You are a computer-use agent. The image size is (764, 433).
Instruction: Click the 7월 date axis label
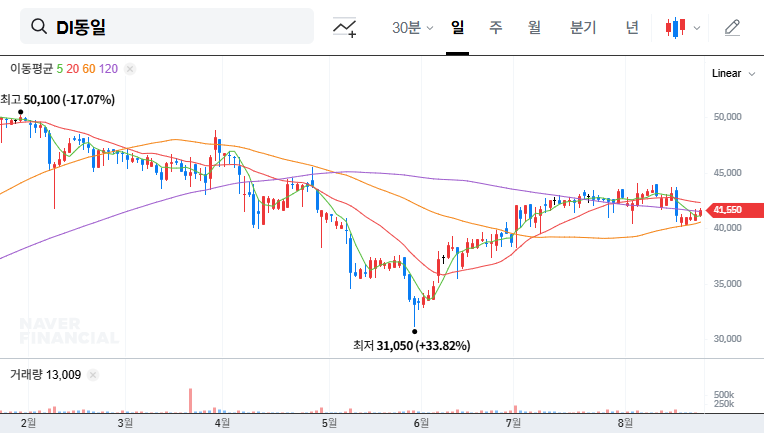(x=513, y=423)
